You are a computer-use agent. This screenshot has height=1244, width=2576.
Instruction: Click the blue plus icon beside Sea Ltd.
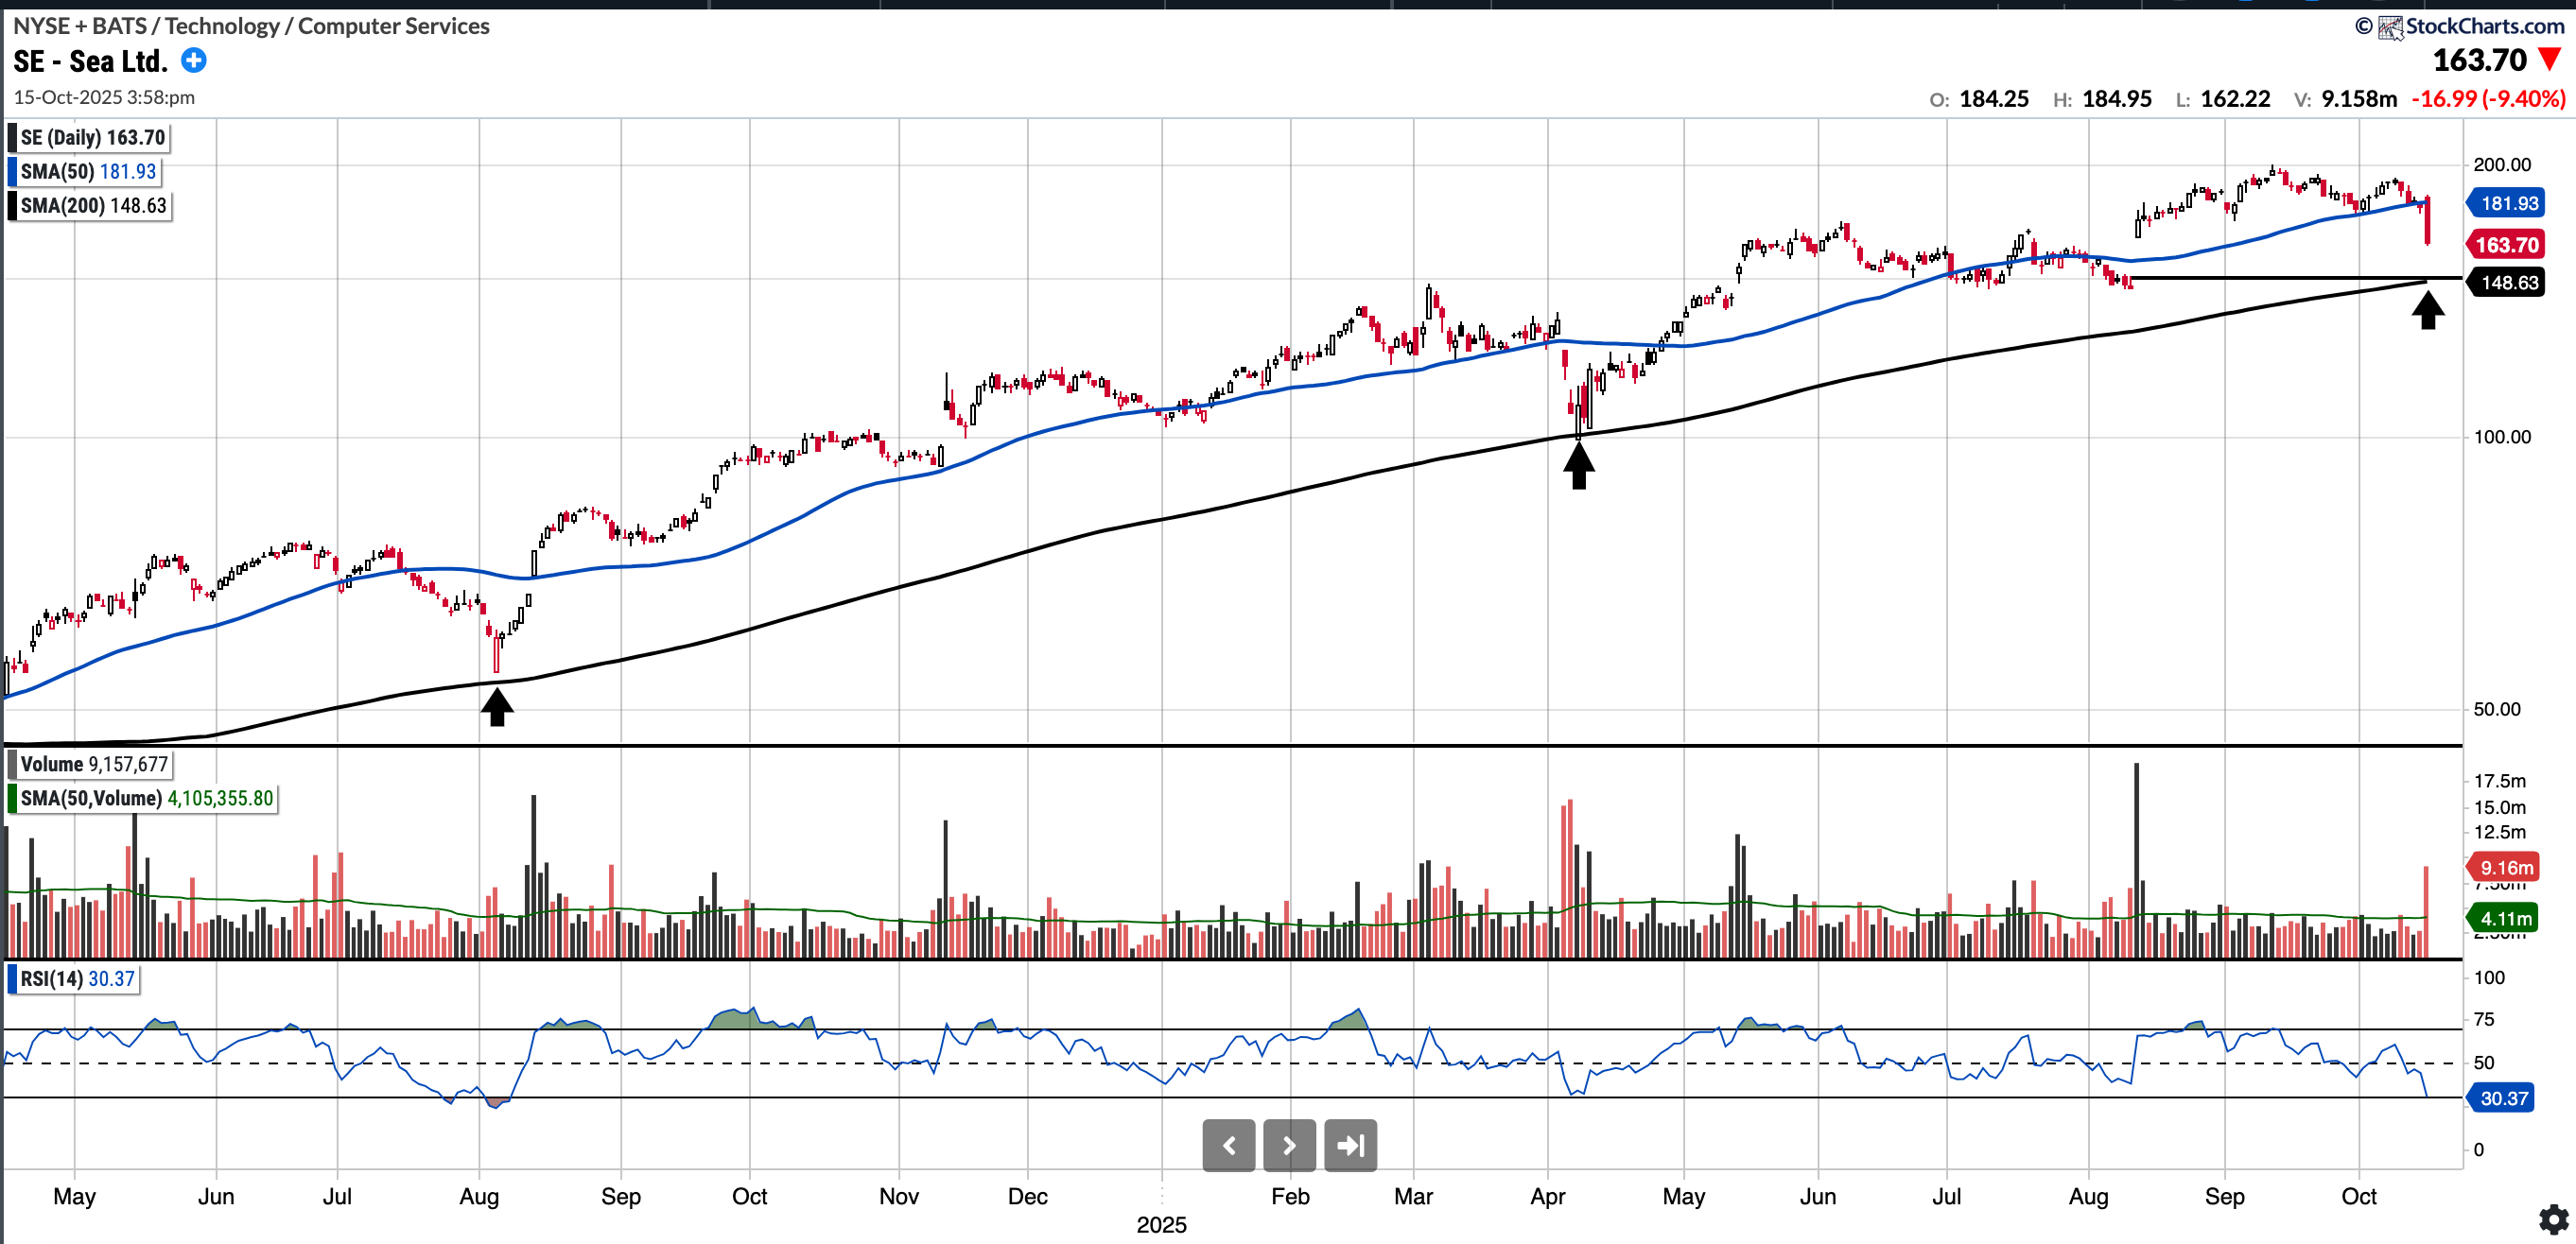pyautogui.click(x=194, y=61)
